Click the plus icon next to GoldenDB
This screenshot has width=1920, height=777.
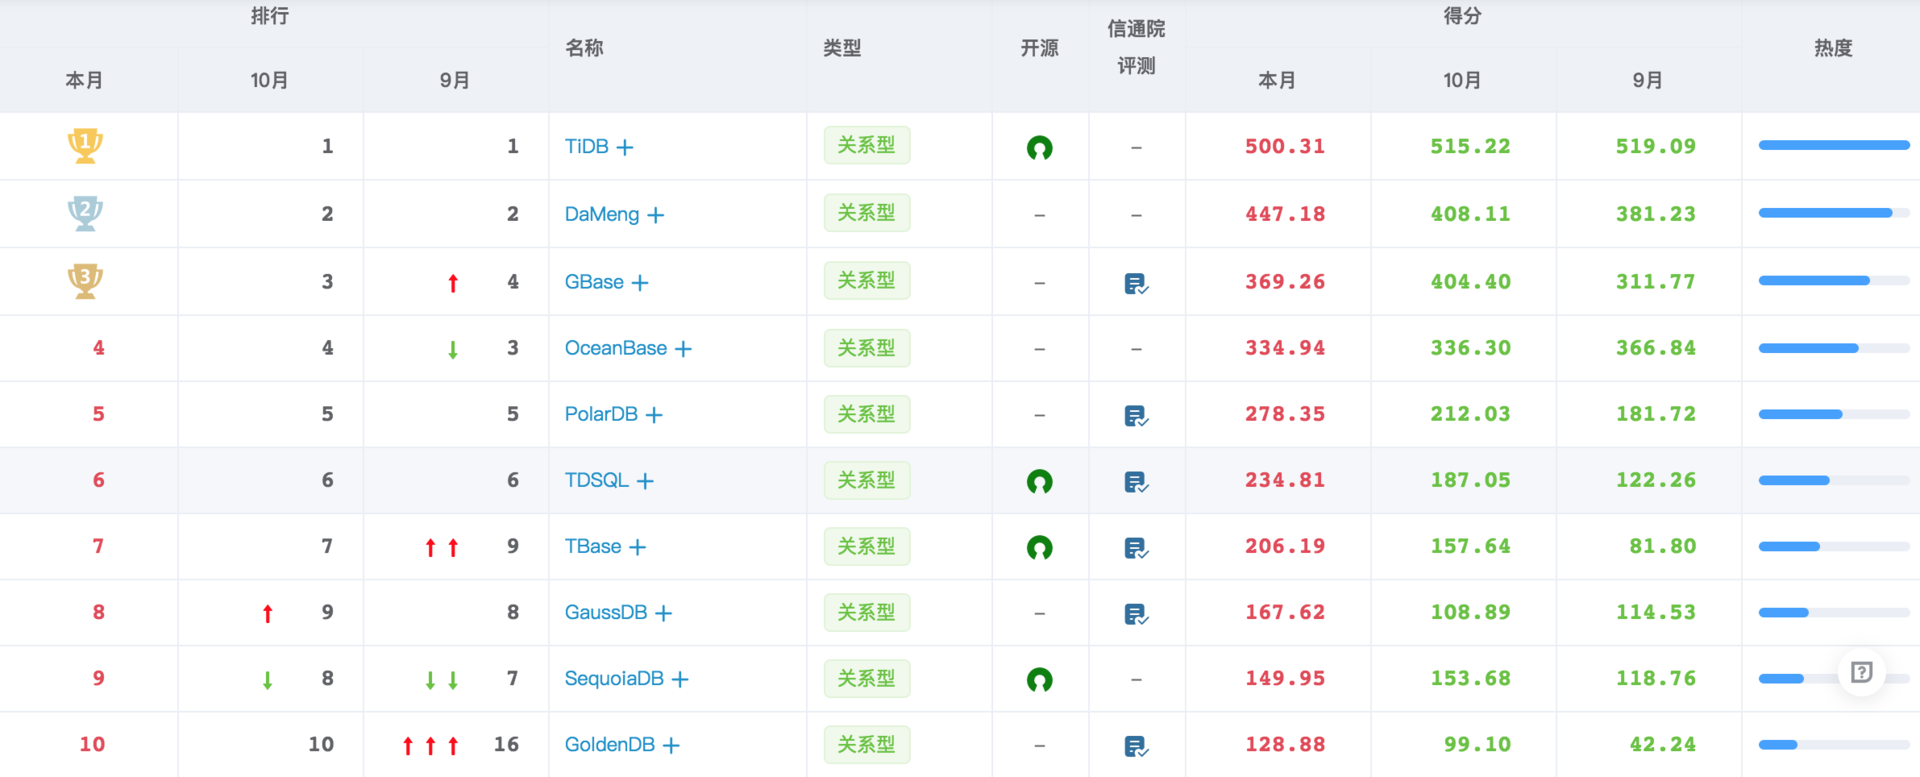671,745
